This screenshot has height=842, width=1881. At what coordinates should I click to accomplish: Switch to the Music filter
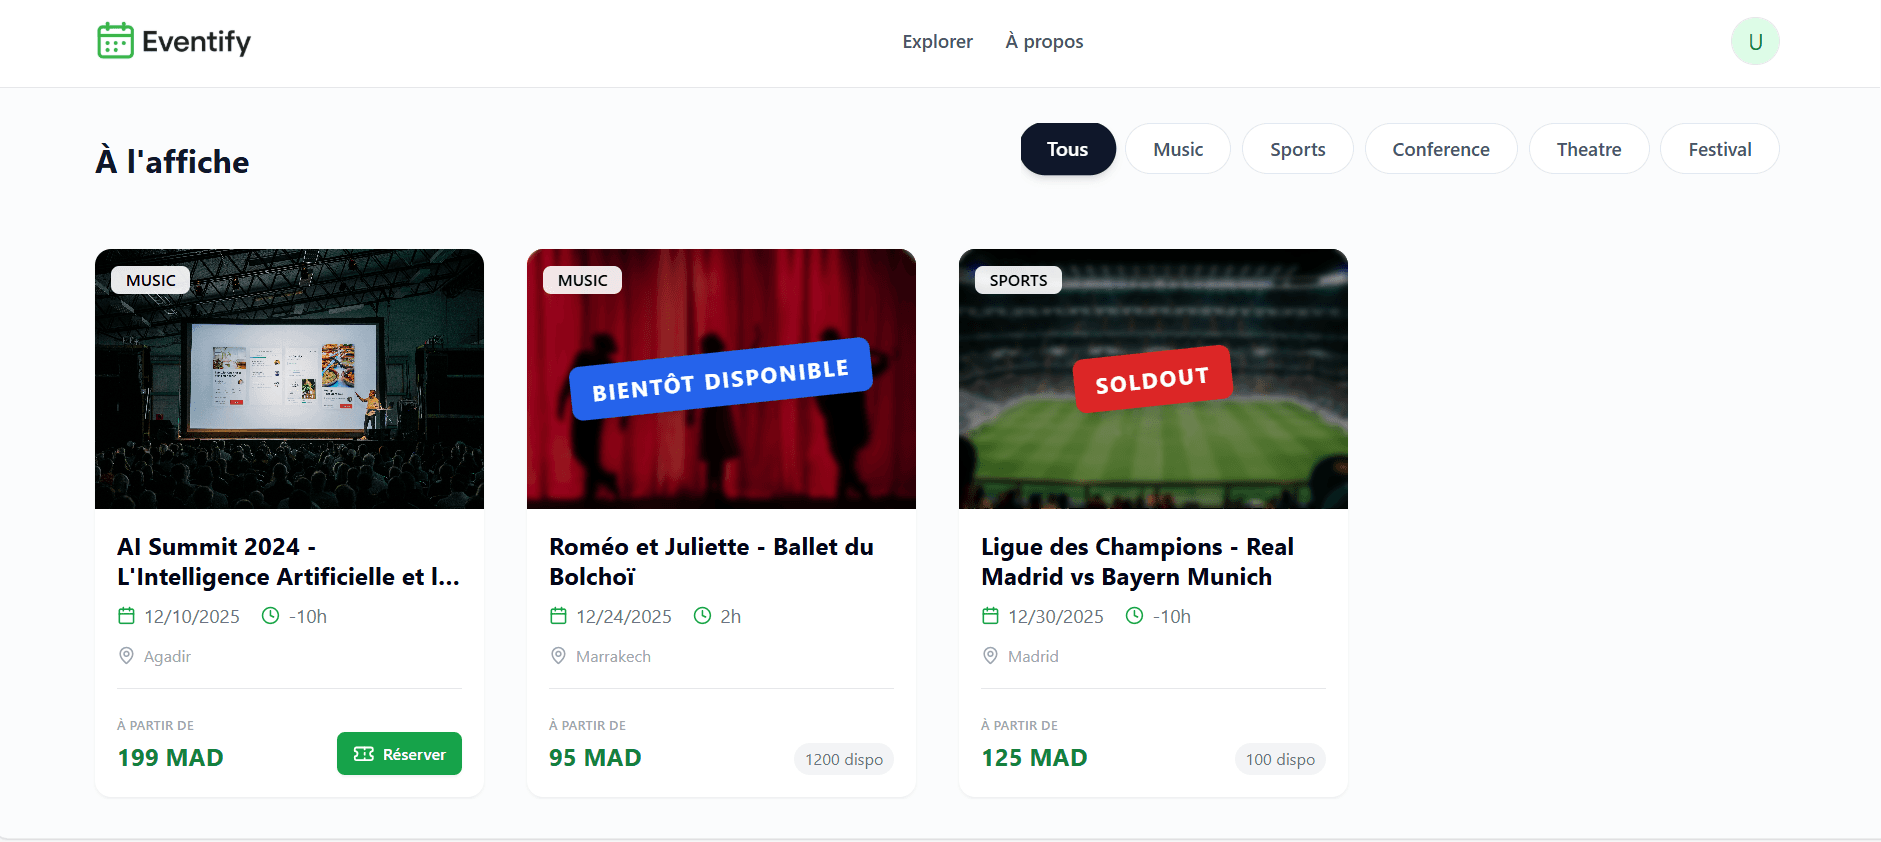coord(1178,148)
